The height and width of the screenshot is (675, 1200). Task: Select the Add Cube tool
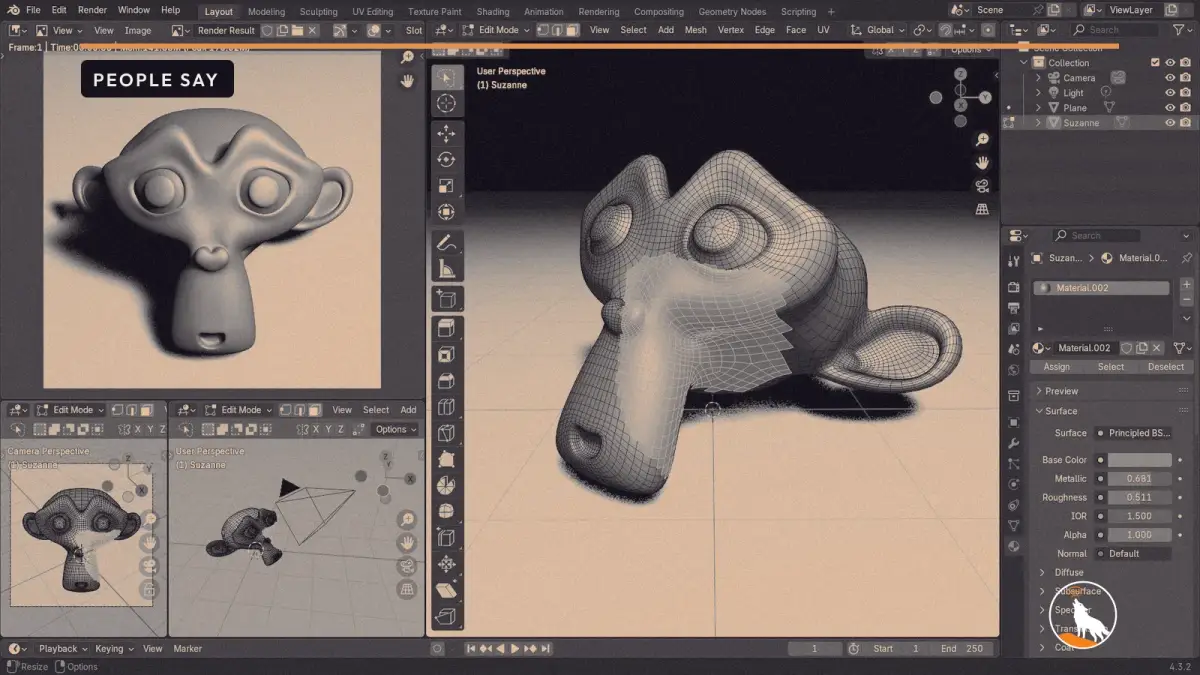447,299
